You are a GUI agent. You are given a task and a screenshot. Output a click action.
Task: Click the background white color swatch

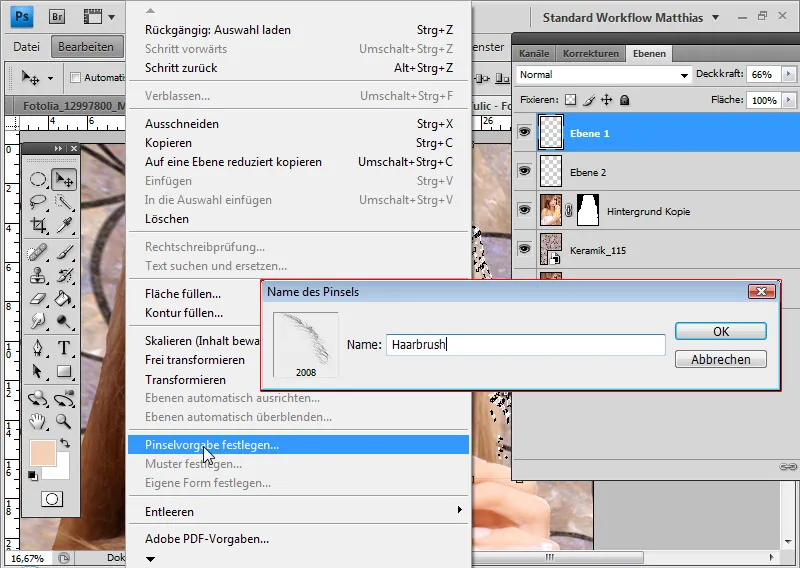[61, 472]
